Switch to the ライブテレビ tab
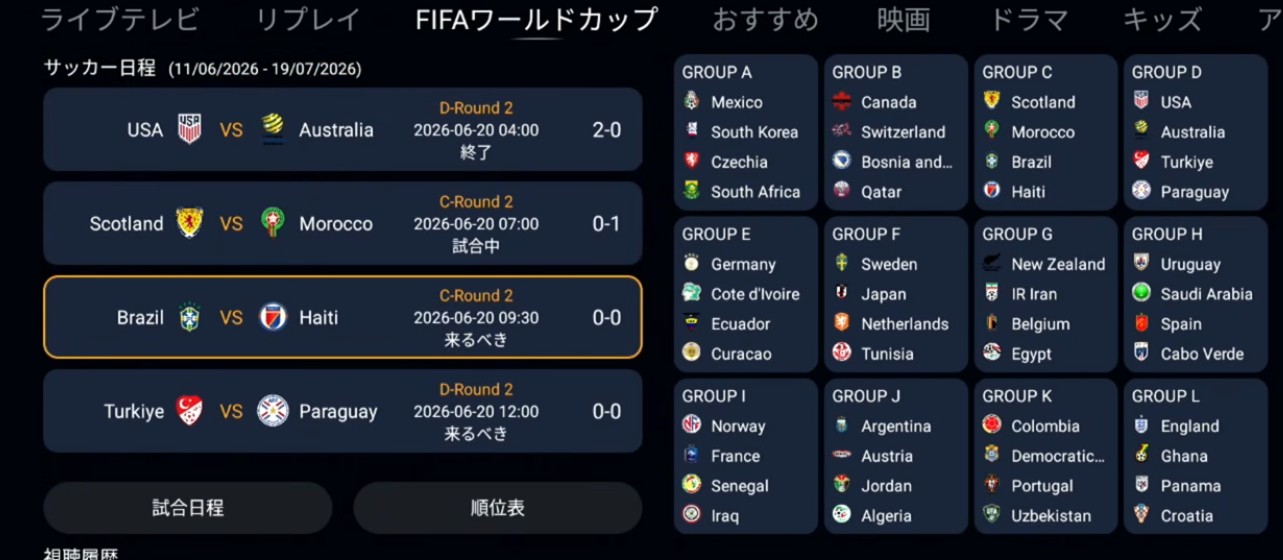 pyautogui.click(x=120, y=19)
